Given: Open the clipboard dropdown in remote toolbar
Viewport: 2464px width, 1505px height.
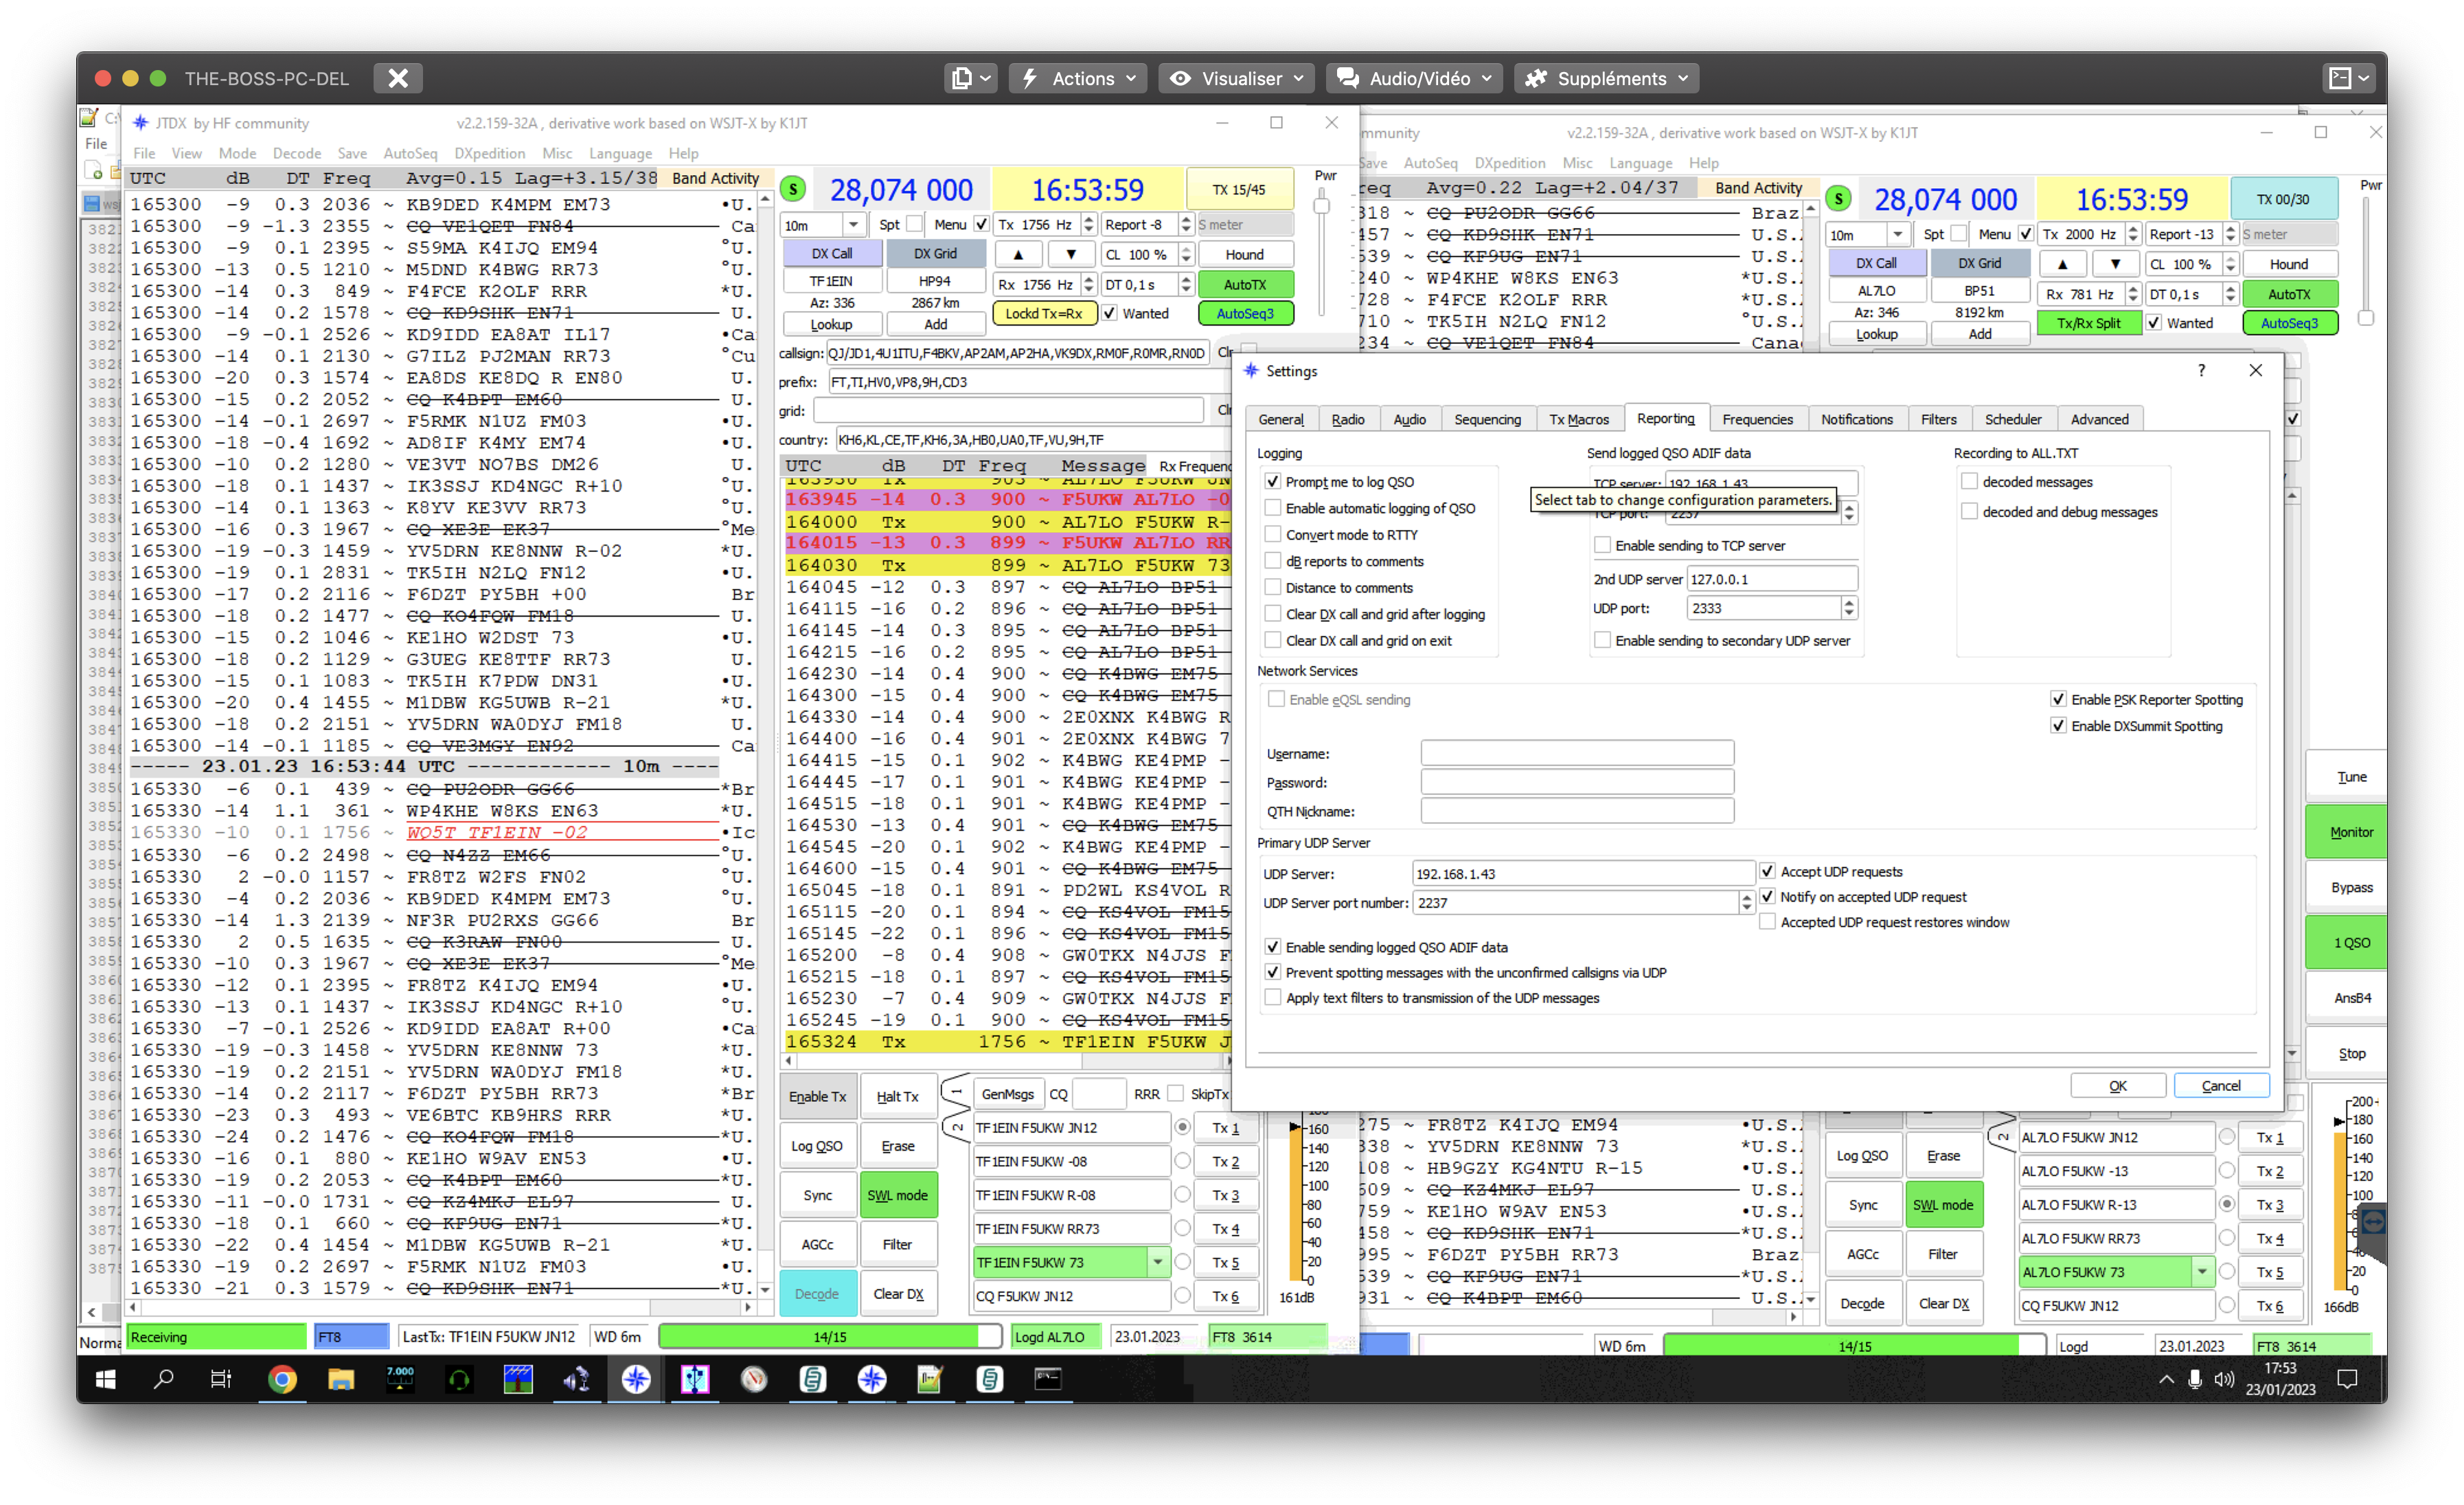Looking at the screenshot, I should [970, 78].
